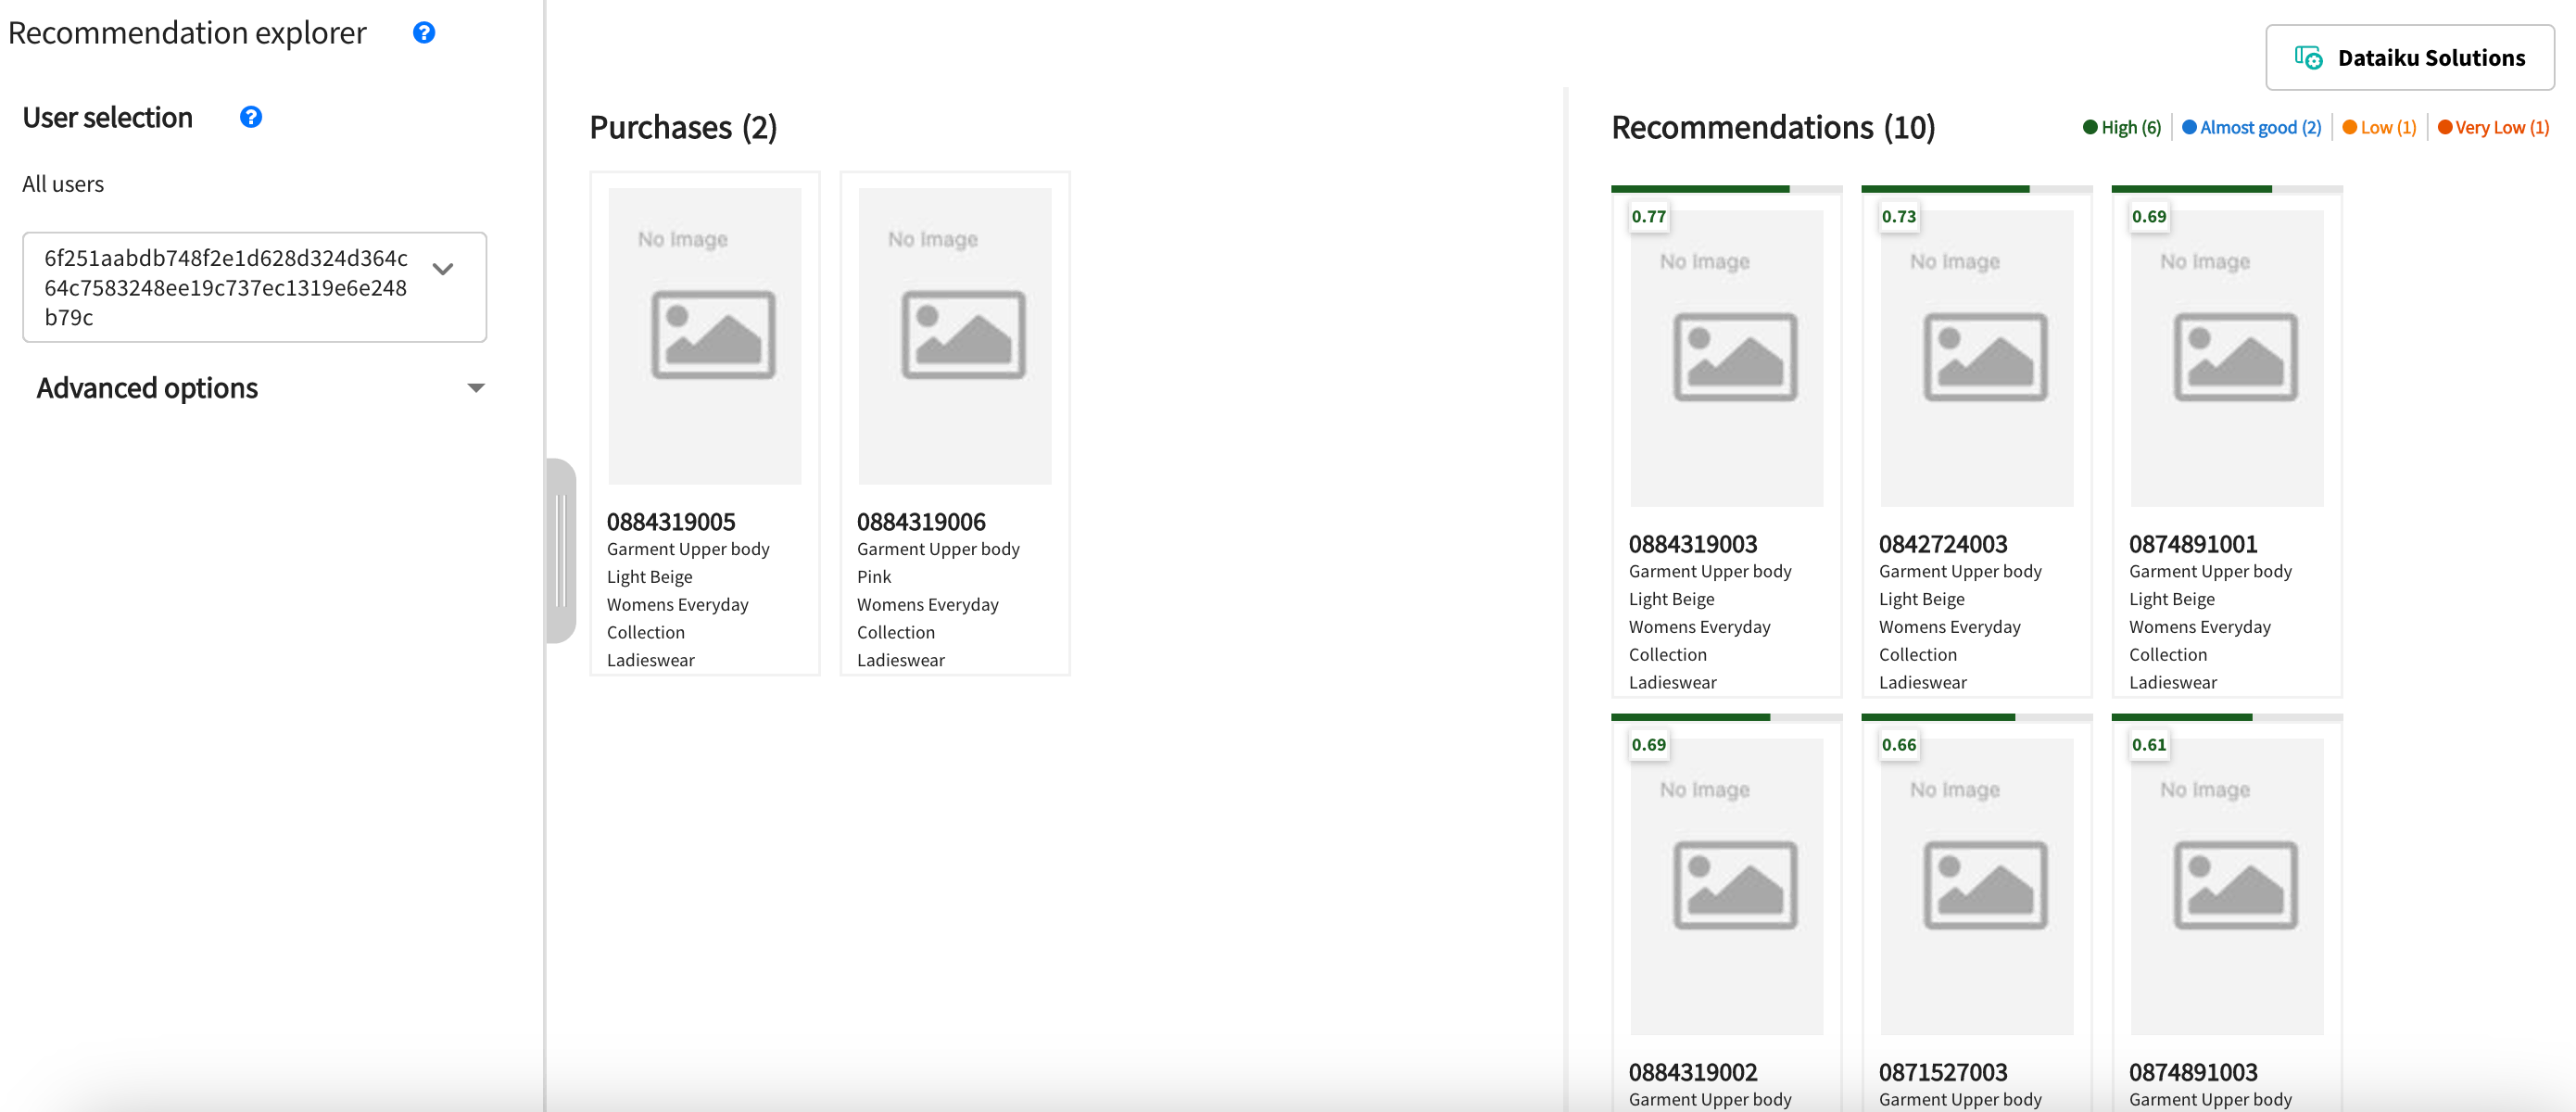Click the Dataiku Solutions logo icon
Image resolution: width=2576 pixels, height=1112 pixels.
point(2308,58)
